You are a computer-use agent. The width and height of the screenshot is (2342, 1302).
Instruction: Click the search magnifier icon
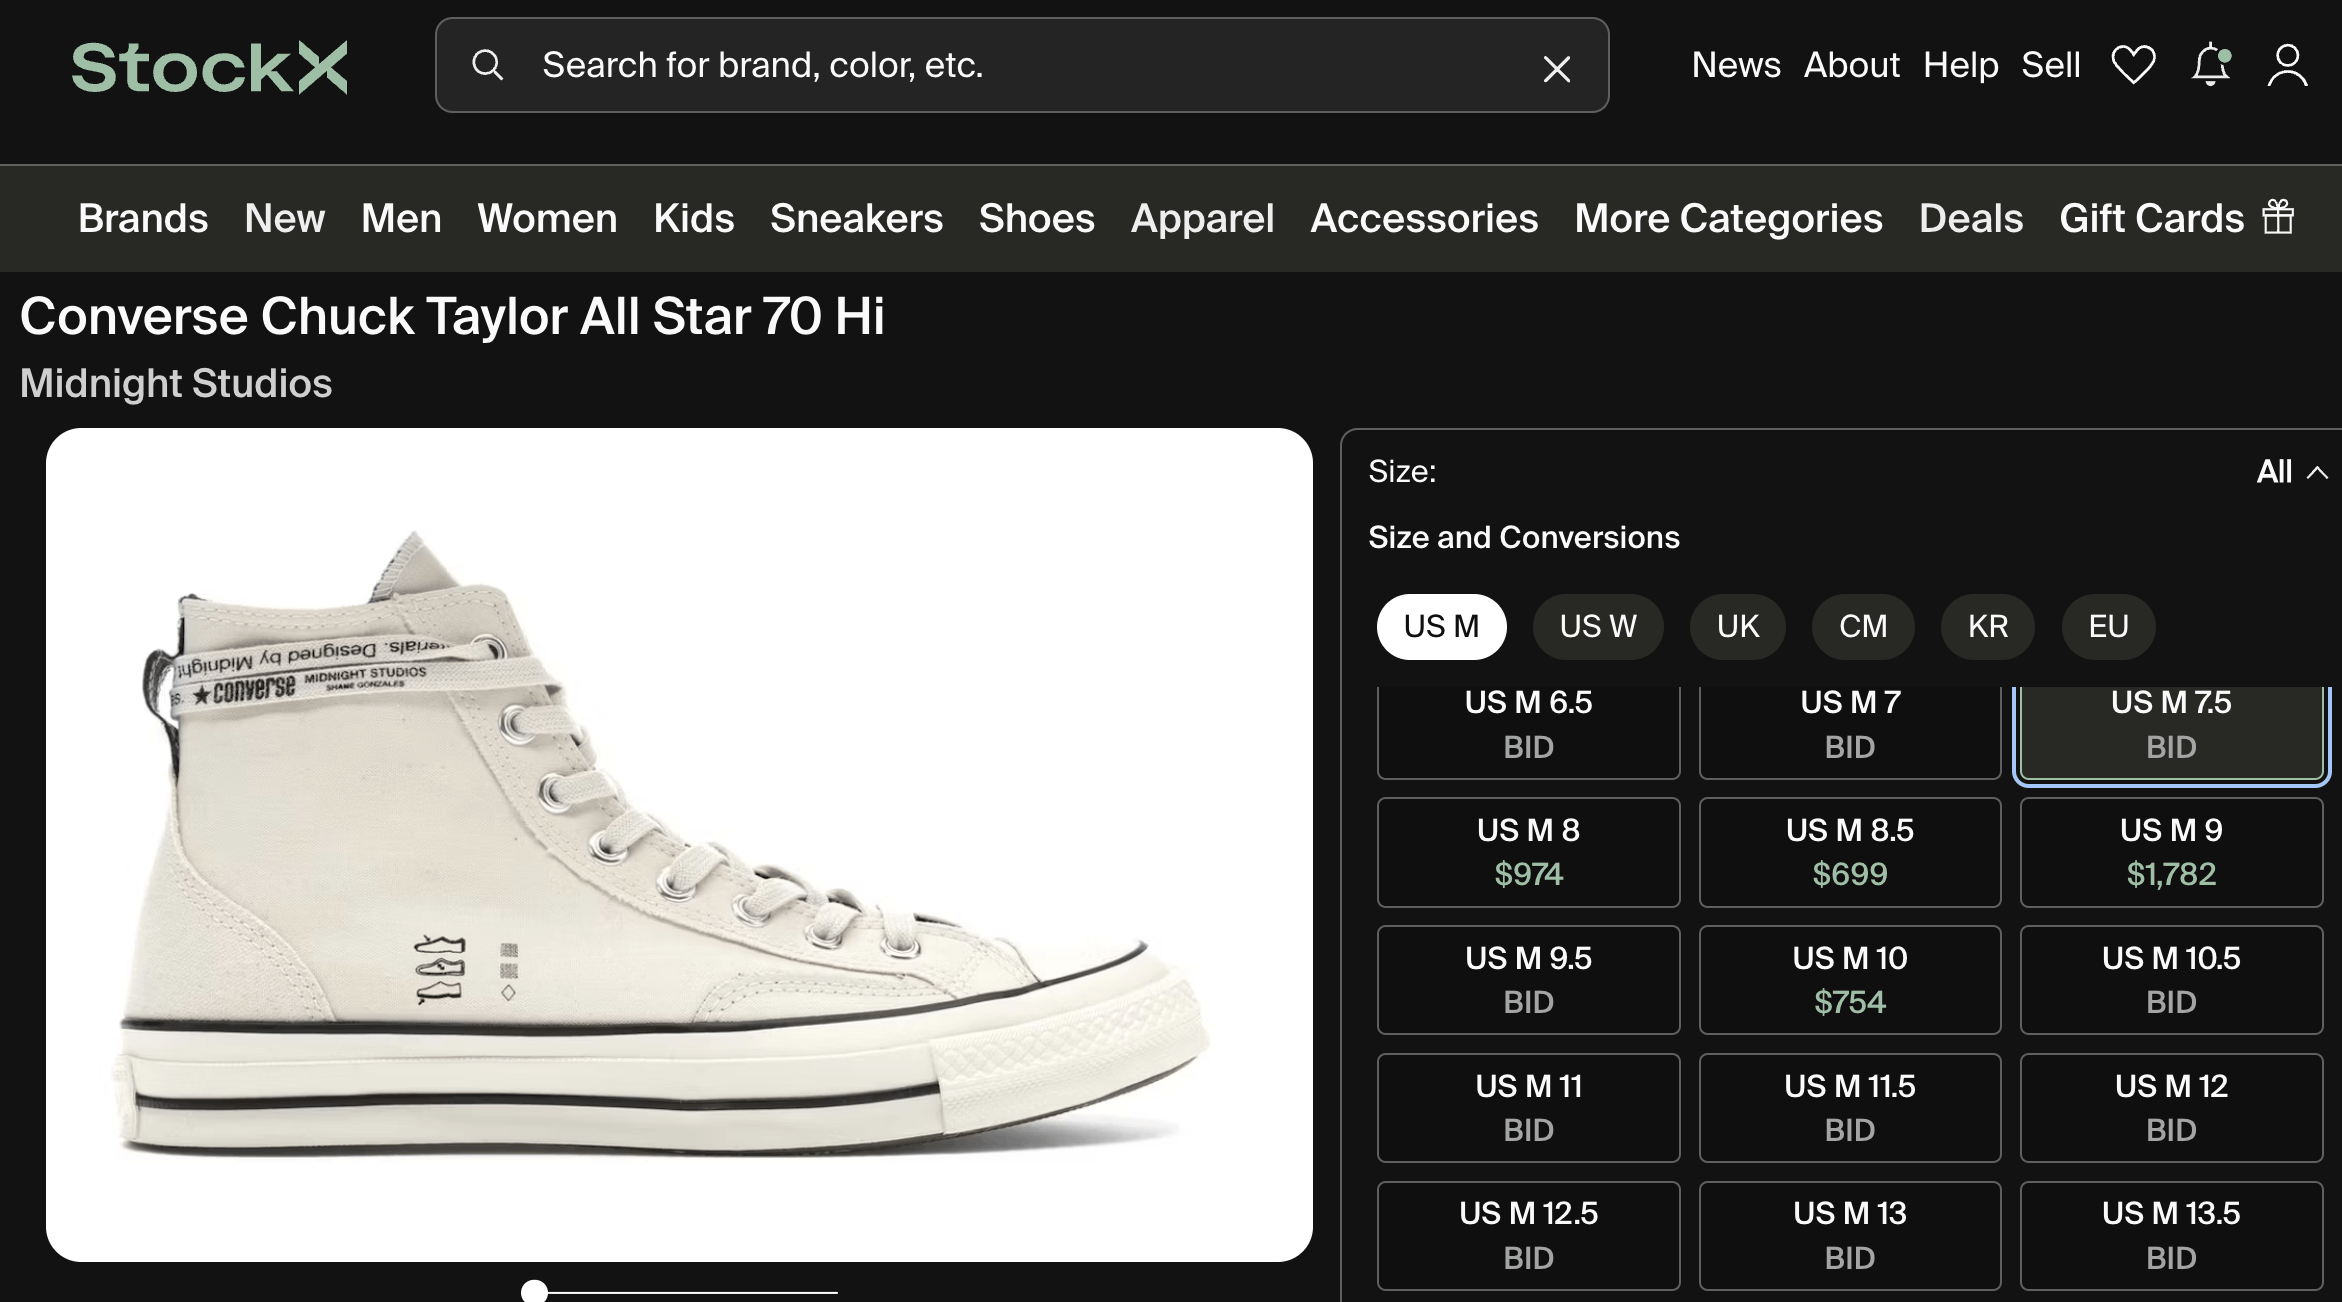(487, 65)
